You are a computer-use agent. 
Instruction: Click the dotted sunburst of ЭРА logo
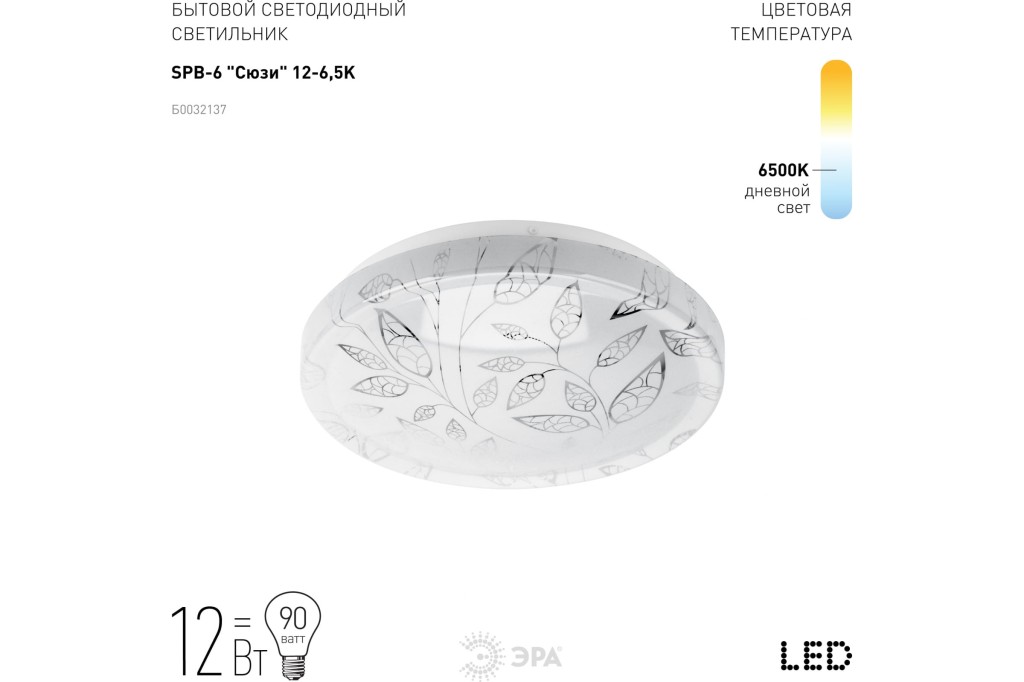[482, 656]
